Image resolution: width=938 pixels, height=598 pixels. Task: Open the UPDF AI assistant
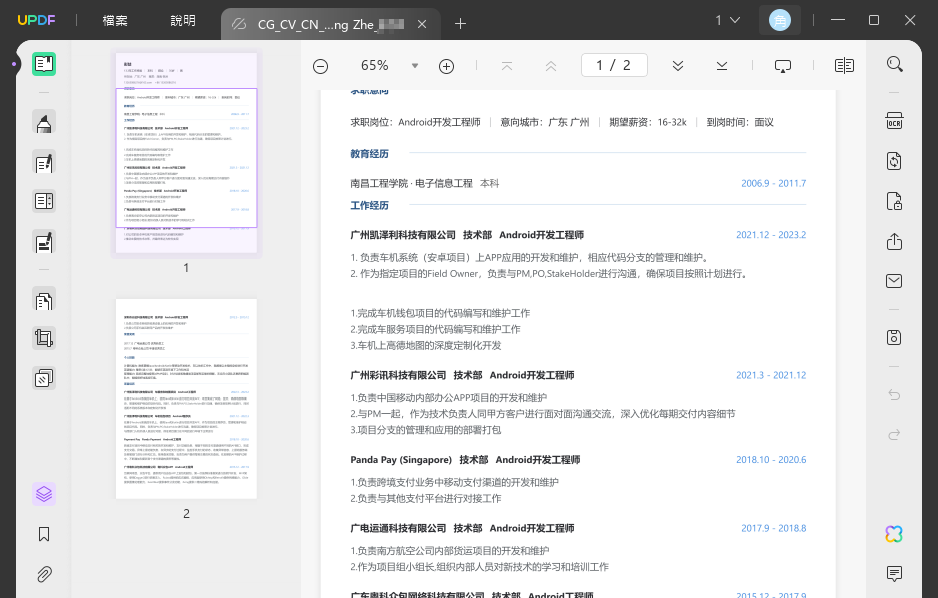tap(894, 534)
